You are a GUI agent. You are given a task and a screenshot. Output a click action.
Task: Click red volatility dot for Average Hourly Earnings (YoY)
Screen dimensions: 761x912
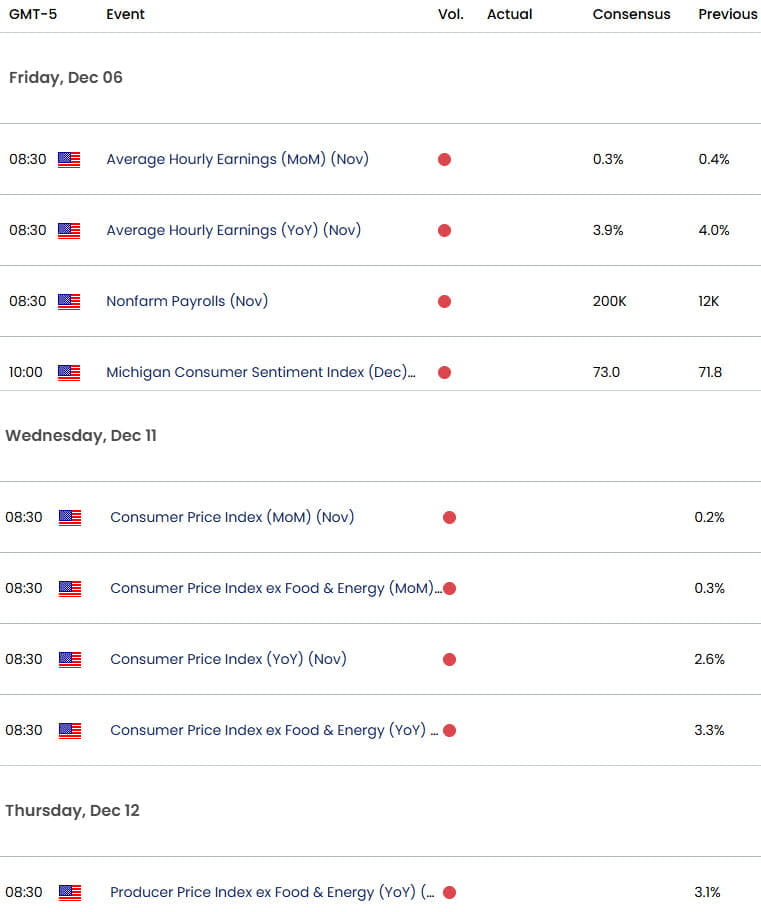click(x=444, y=230)
